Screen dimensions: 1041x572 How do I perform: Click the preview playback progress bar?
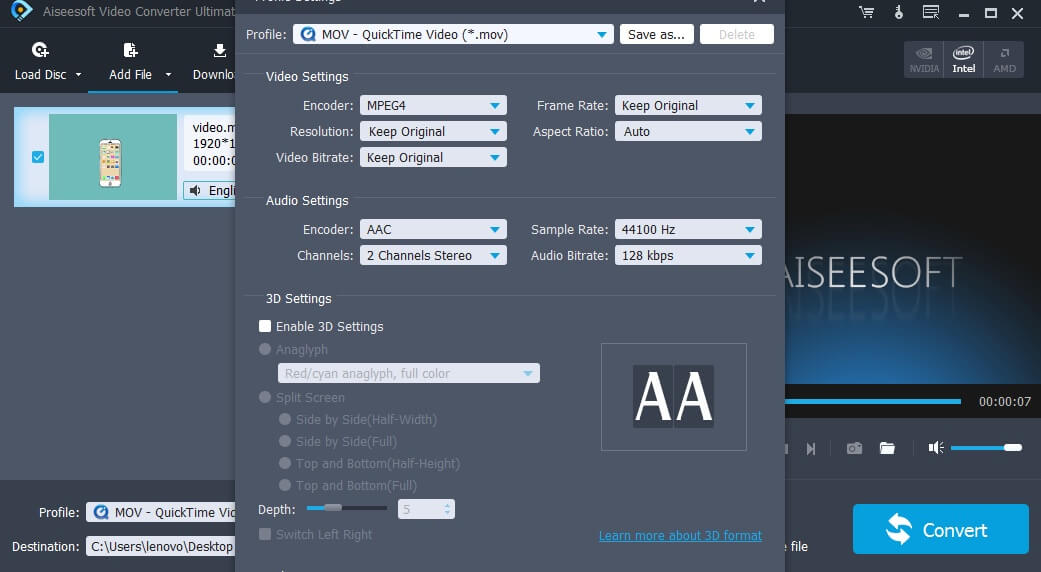coord(872,401)
